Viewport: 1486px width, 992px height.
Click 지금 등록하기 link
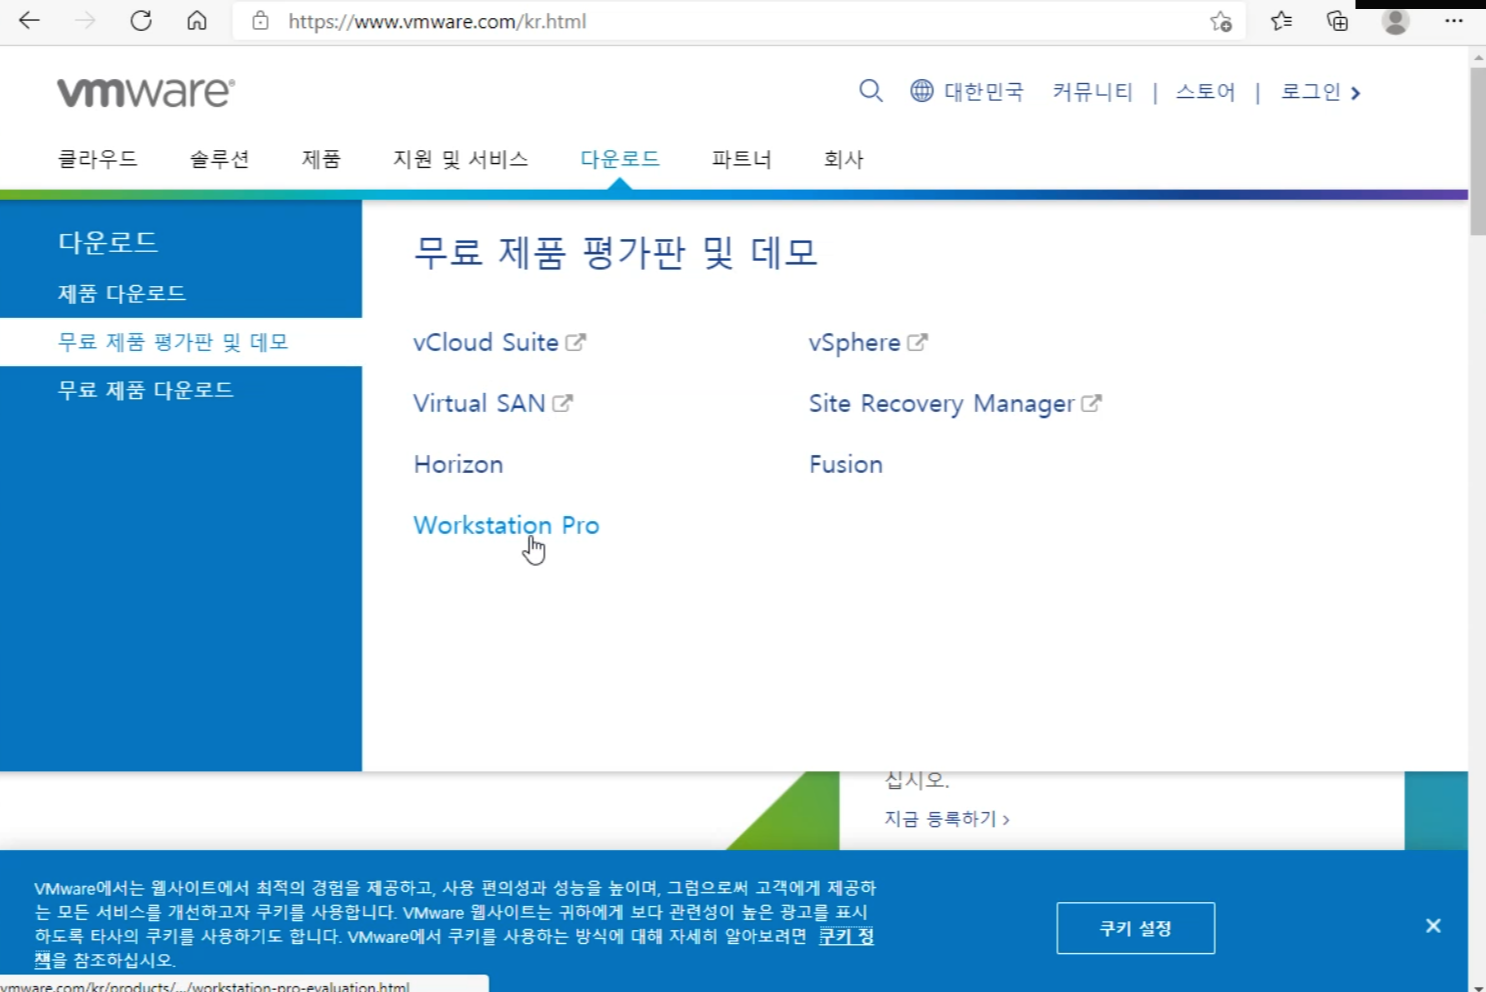tap(947, 819)
